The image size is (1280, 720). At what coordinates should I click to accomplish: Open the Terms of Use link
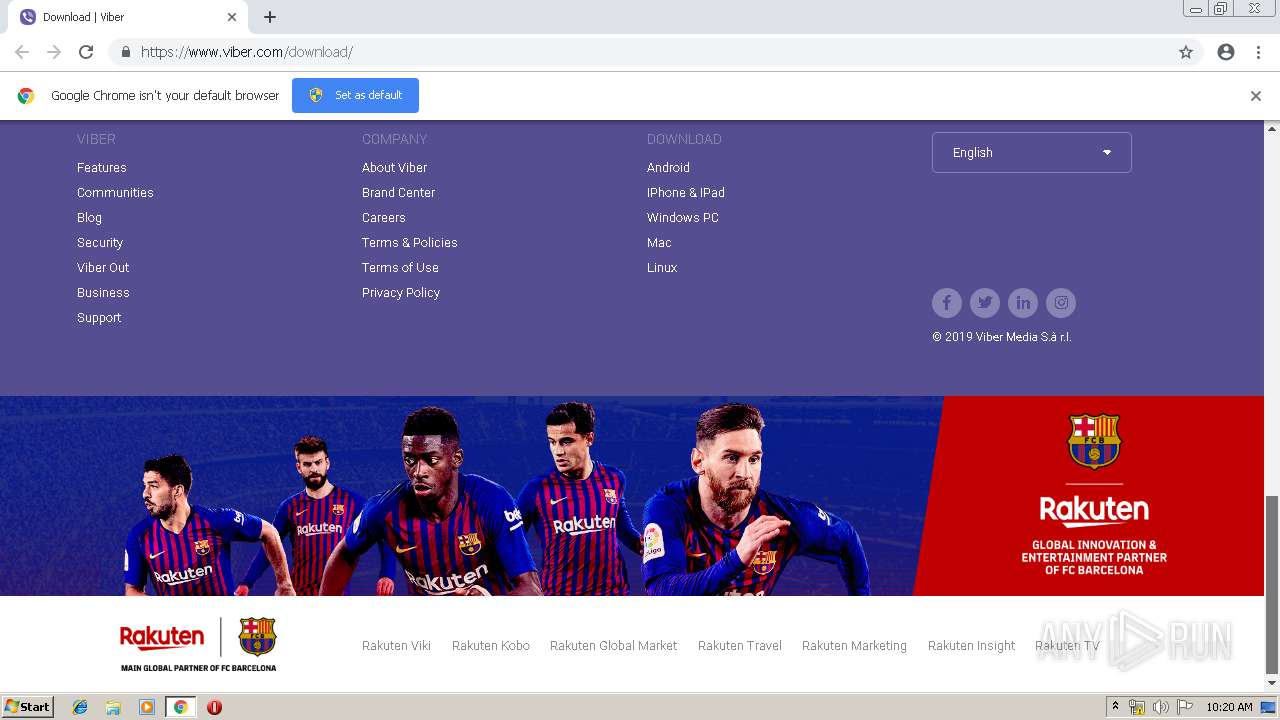[x=400, y=268]
